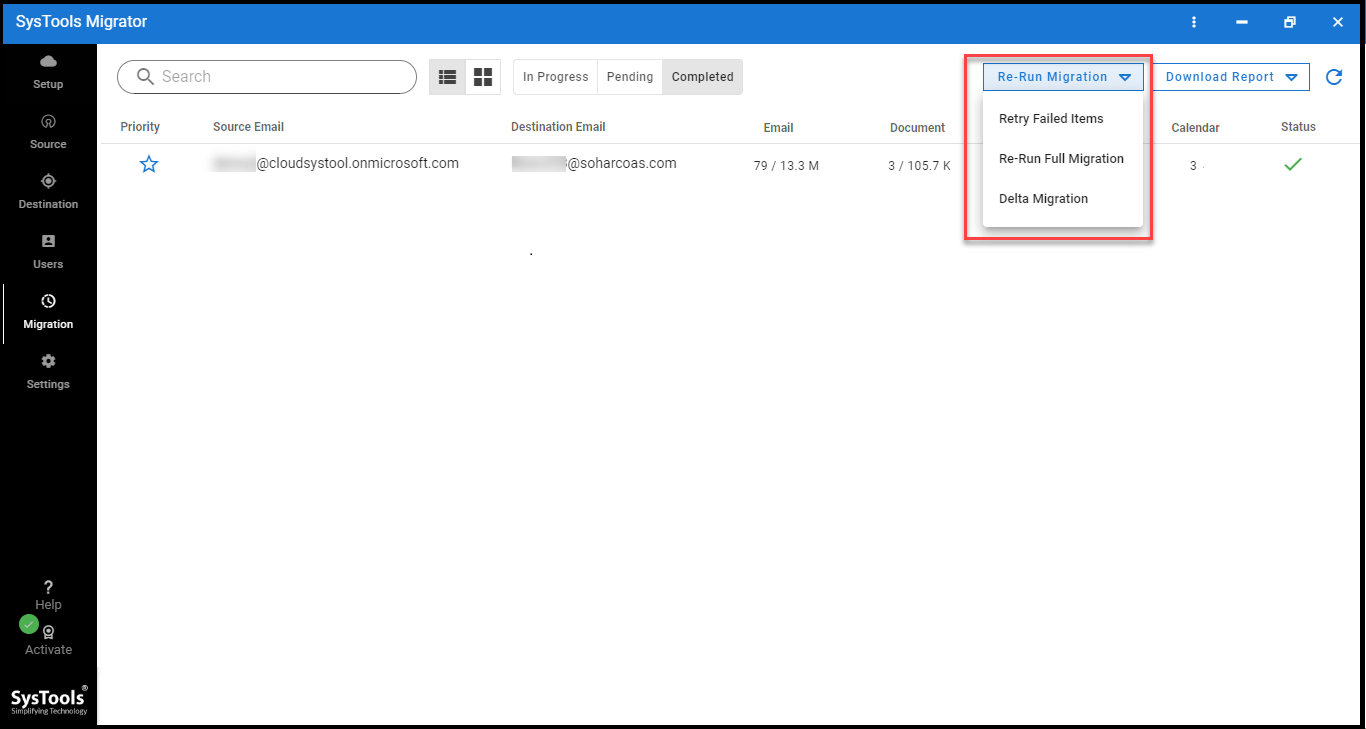Image resolution: width=1366 pixels, height=729 pixels.
Task: Minimize the SysTools Migrator window
Action: [x=1241, y=22]
